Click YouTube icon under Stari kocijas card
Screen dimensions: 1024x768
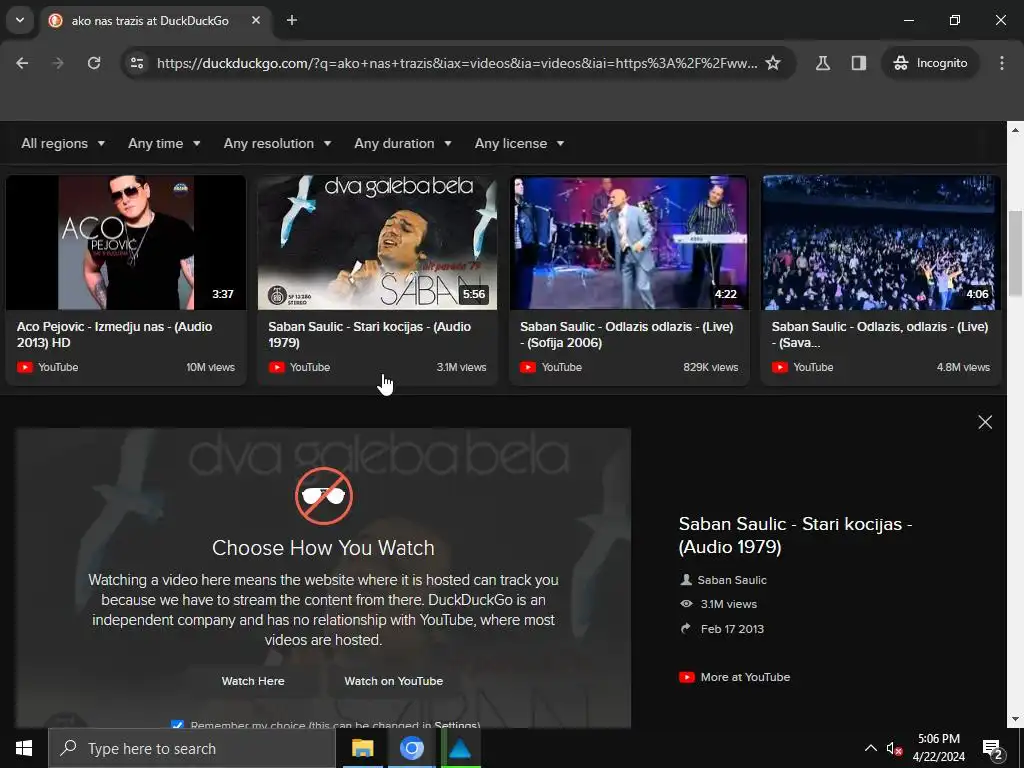pyautogui.click(x=276, y=367)
